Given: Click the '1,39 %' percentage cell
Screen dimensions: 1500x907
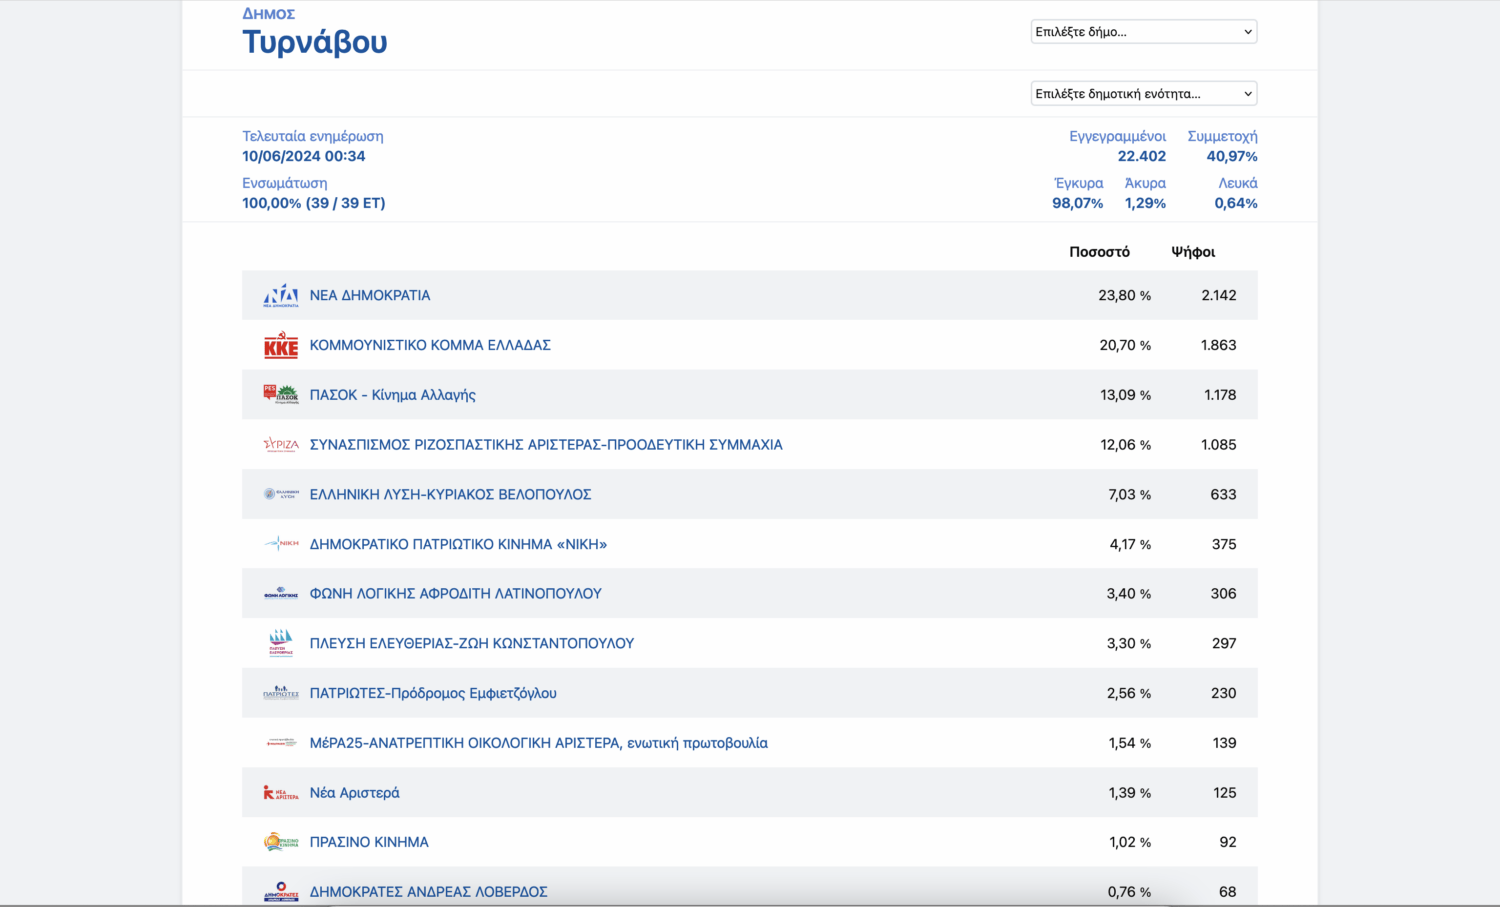Looking at the screenshot, I should coord(1129,792).
